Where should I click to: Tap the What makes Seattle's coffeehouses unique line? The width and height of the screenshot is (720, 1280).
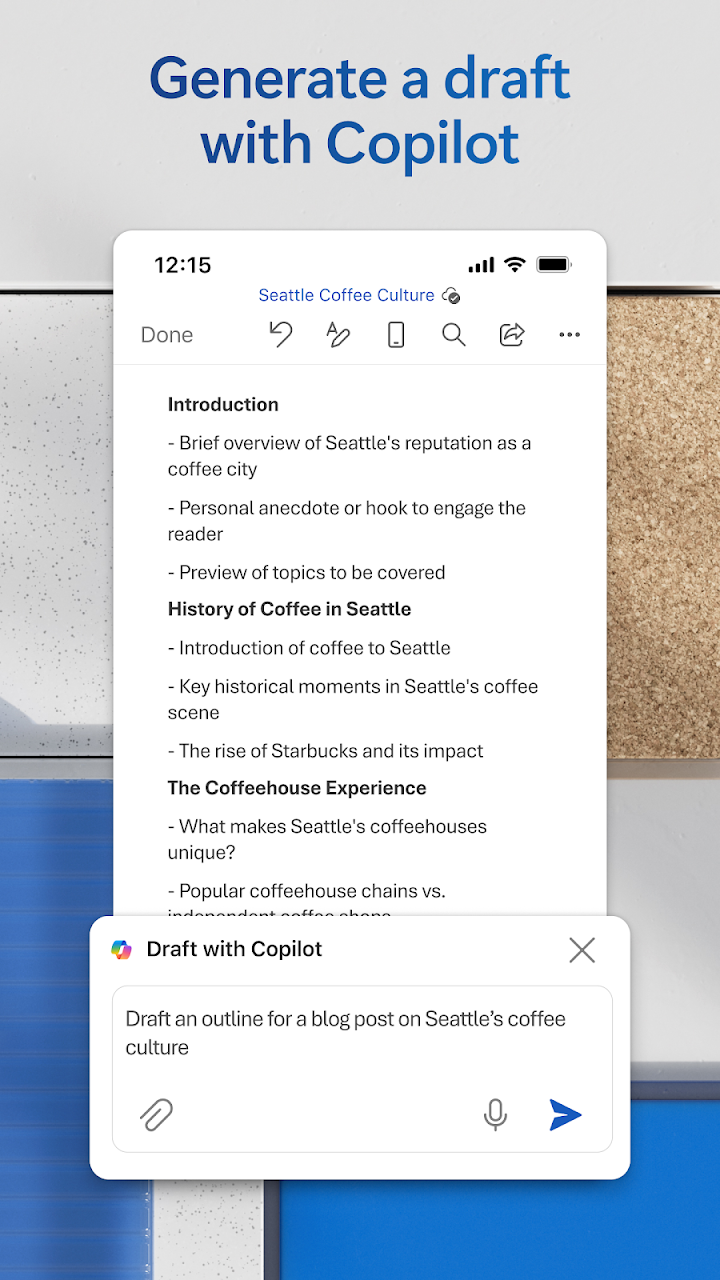click(x=327, y=839)
